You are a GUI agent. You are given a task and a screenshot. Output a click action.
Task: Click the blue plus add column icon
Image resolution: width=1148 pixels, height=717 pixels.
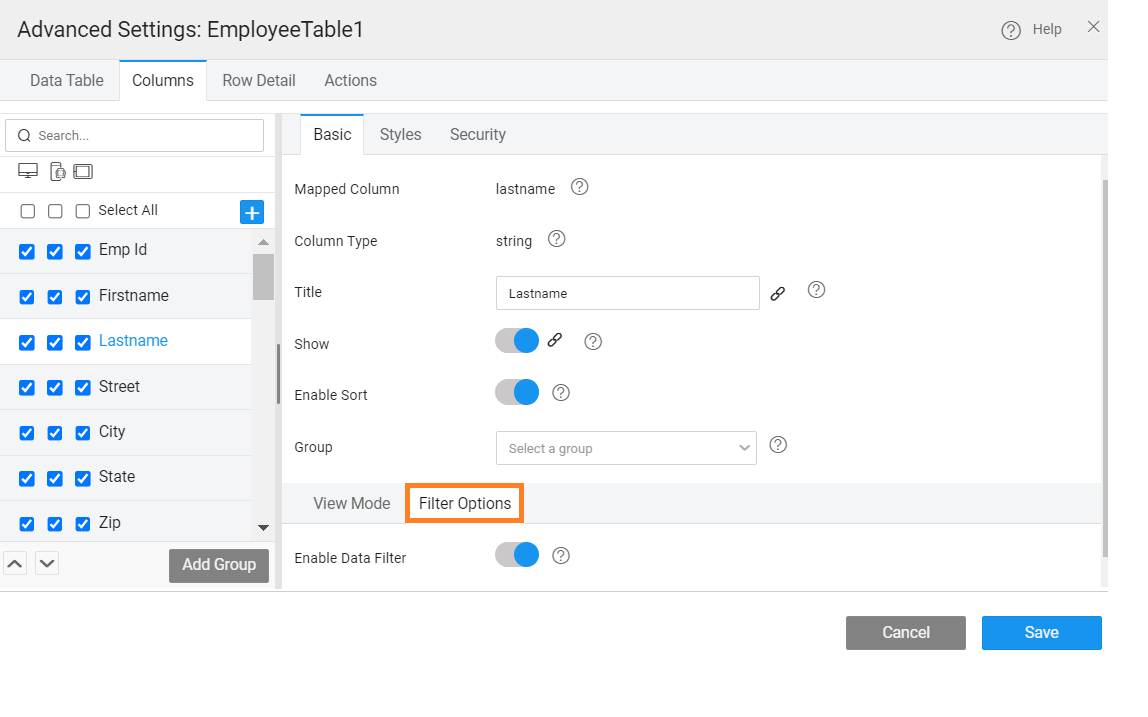click(252, 212)
